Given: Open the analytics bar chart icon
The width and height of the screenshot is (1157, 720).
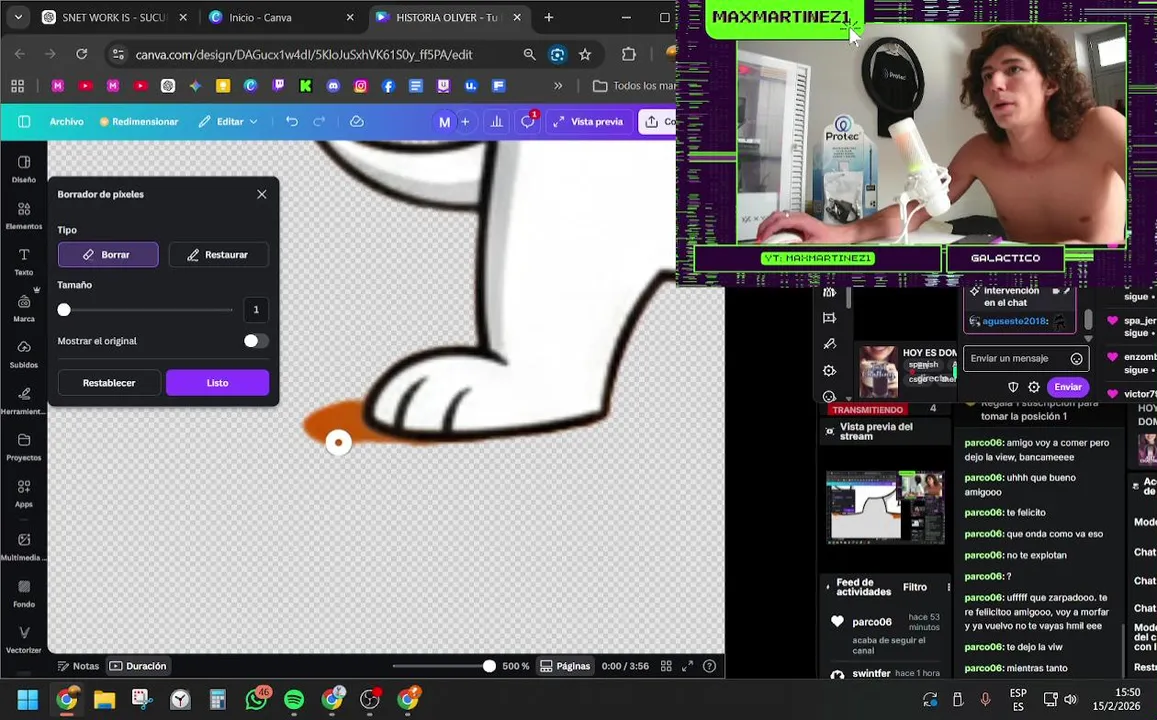Looking at the screenshot, I should pyautogui.click(x=497, y=122).
